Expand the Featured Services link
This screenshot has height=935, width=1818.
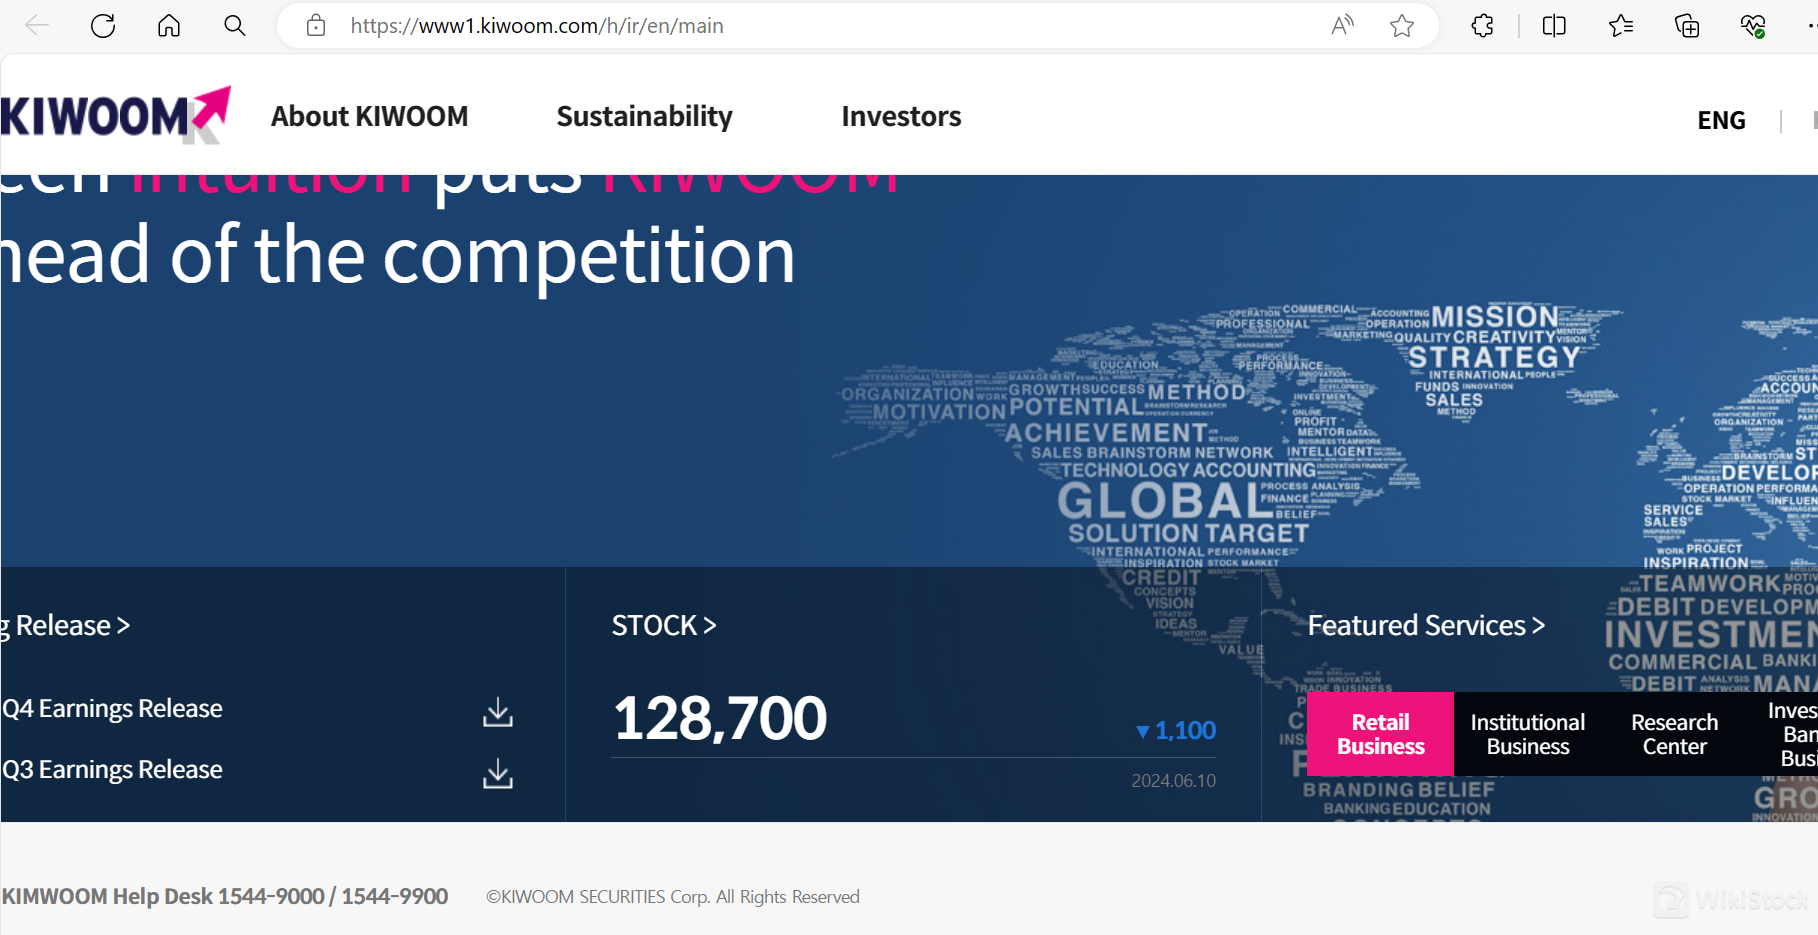click(x=1426, y=626)
